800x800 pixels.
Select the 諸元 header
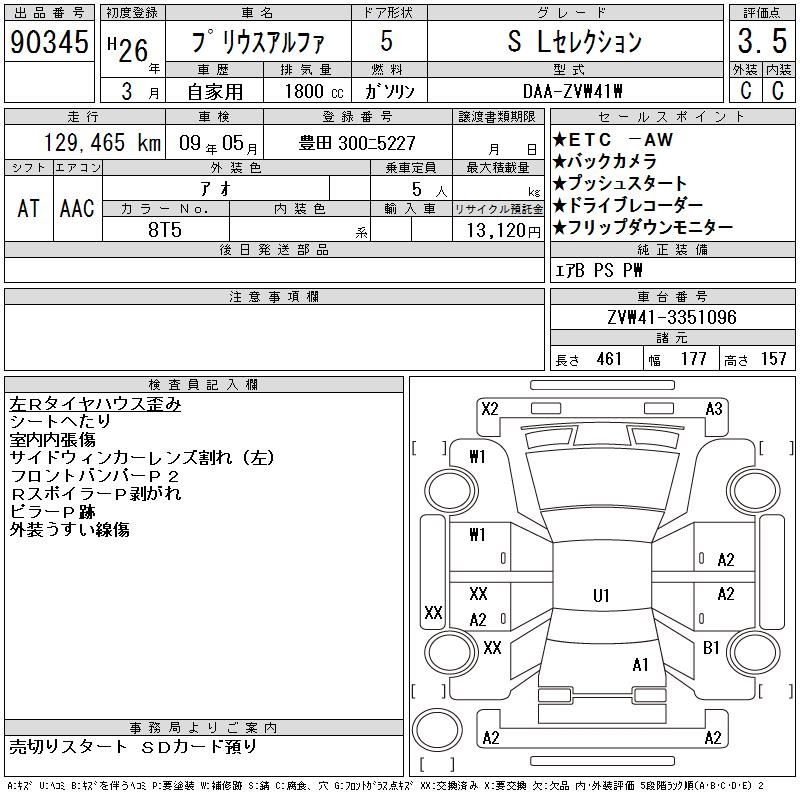click(x=672, y=338)
